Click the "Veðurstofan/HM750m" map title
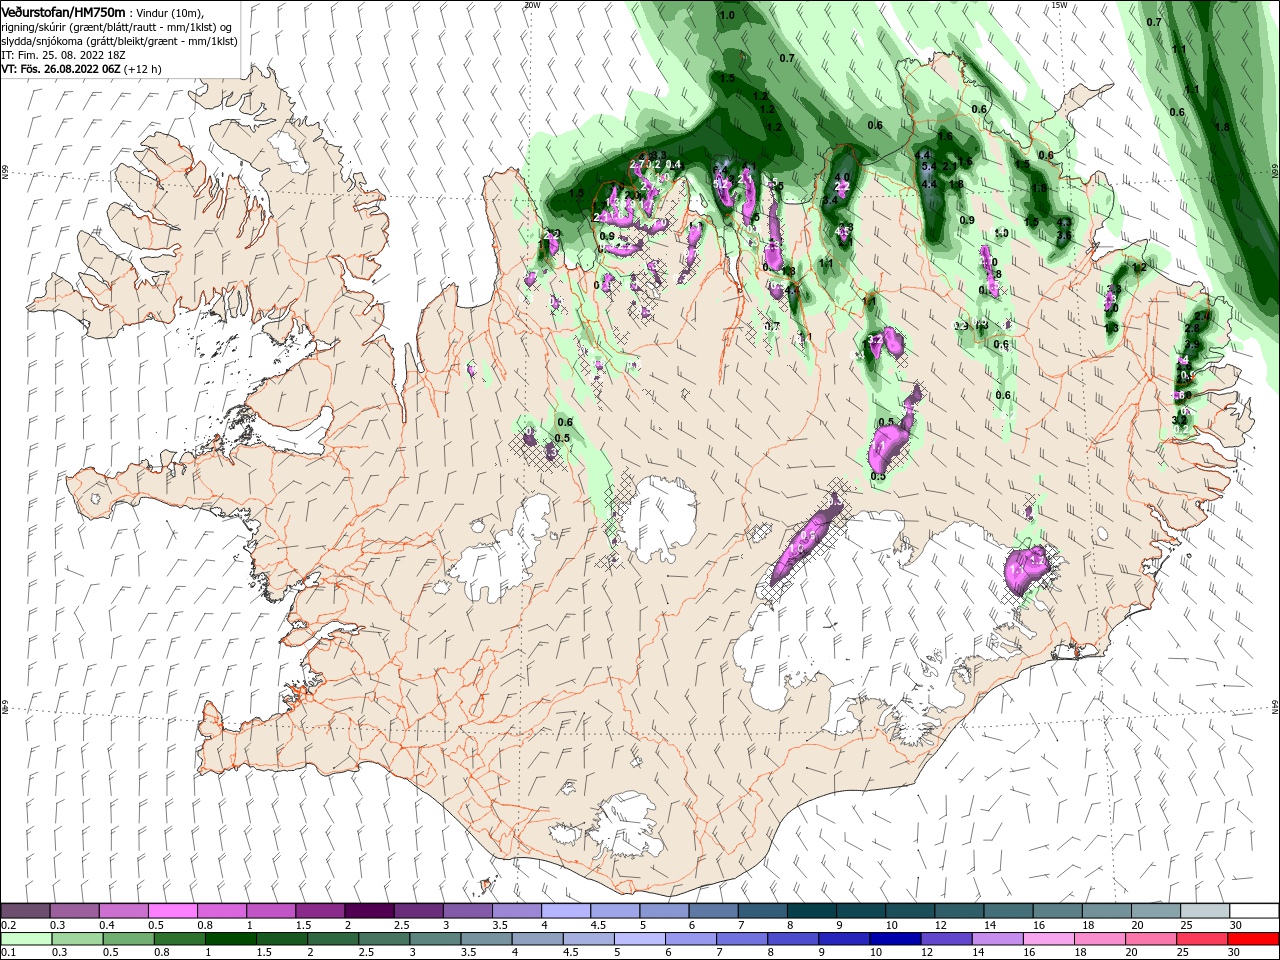The height and width of the screenshot is (960, 1280). pos(63,12)
